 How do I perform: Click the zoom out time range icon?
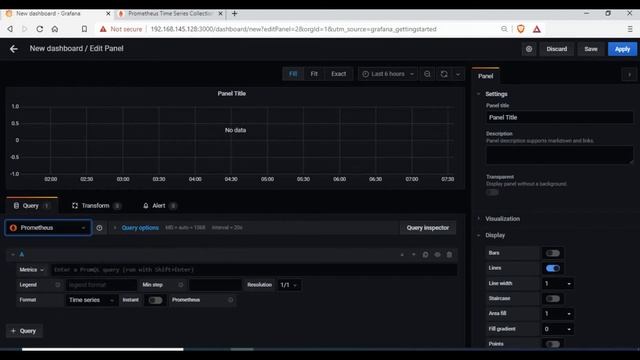click(x=427, y=74)
